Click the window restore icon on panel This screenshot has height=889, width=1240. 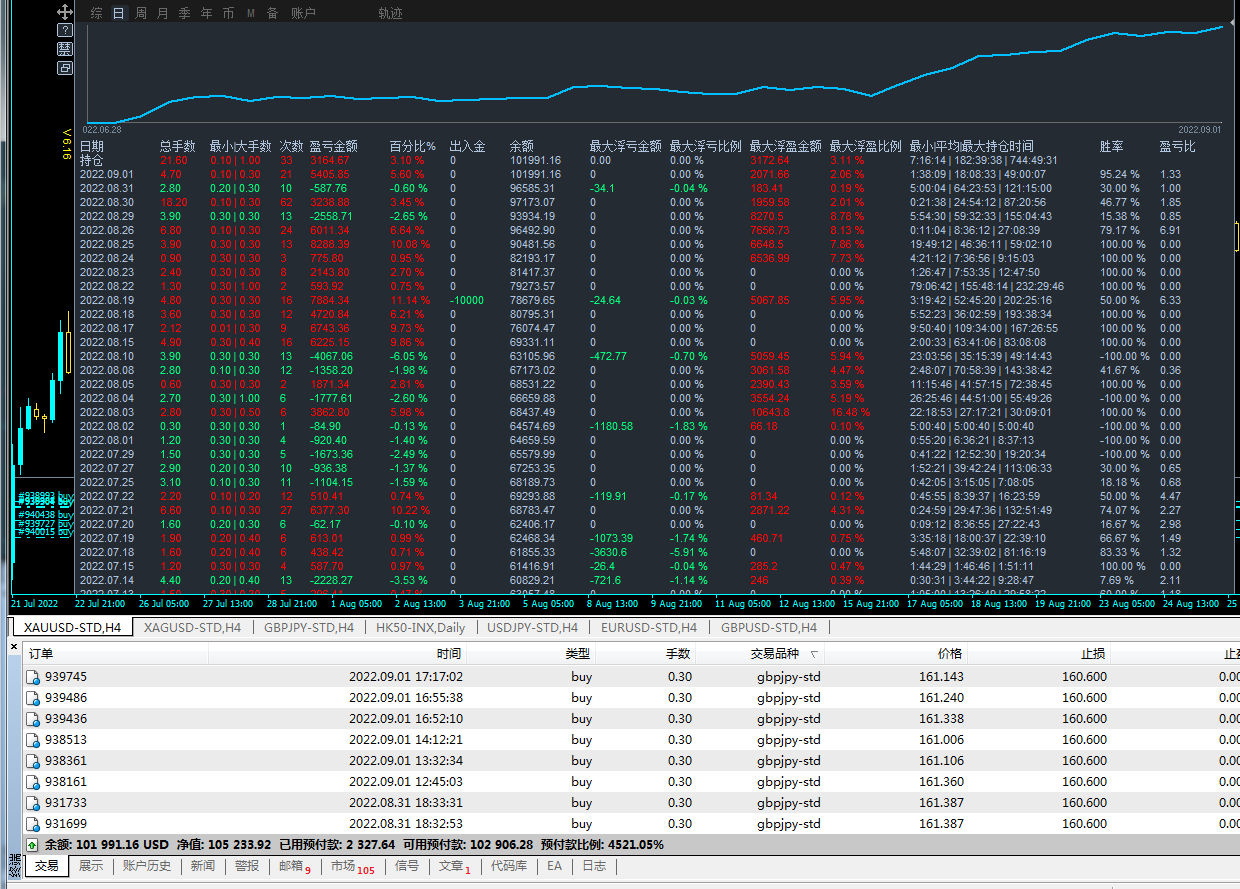coord(65,68)
